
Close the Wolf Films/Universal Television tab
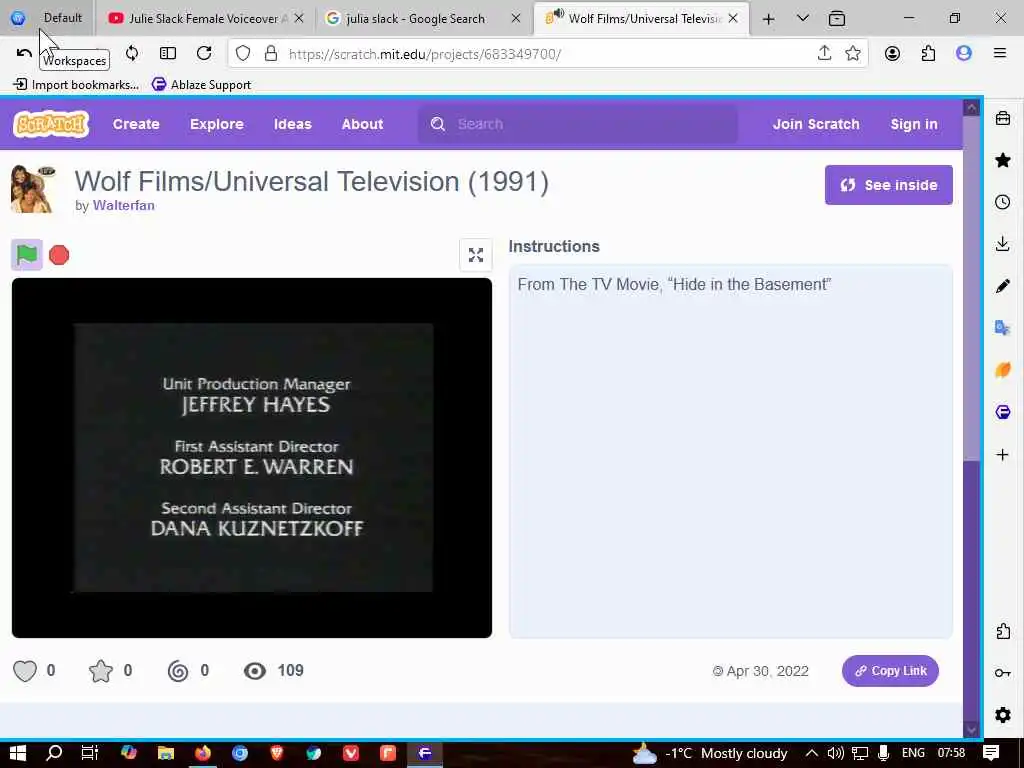click(x=733, y=18)
